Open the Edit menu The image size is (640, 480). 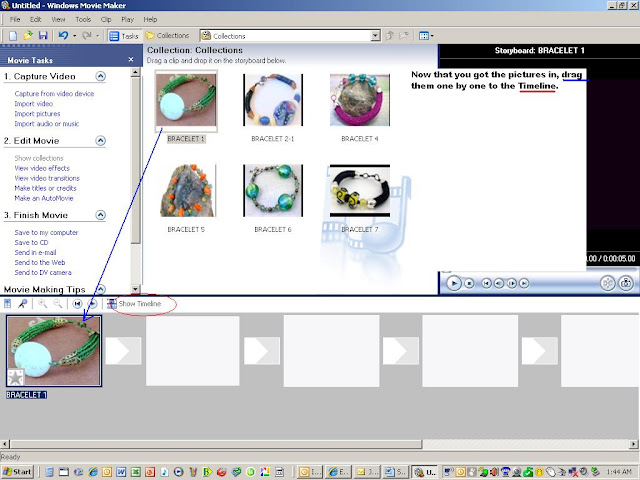pyautogui.click(x=36, y=19)
